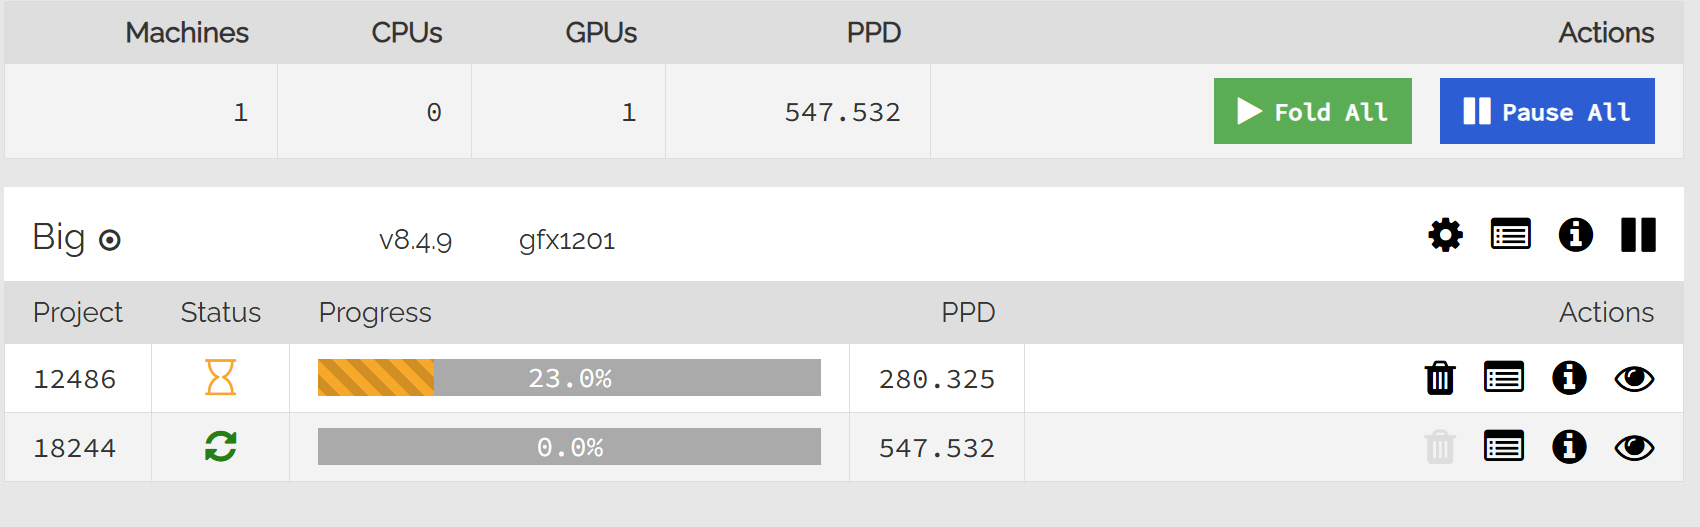
Task: Show info for project 12486
Action: coord(1569,378)
